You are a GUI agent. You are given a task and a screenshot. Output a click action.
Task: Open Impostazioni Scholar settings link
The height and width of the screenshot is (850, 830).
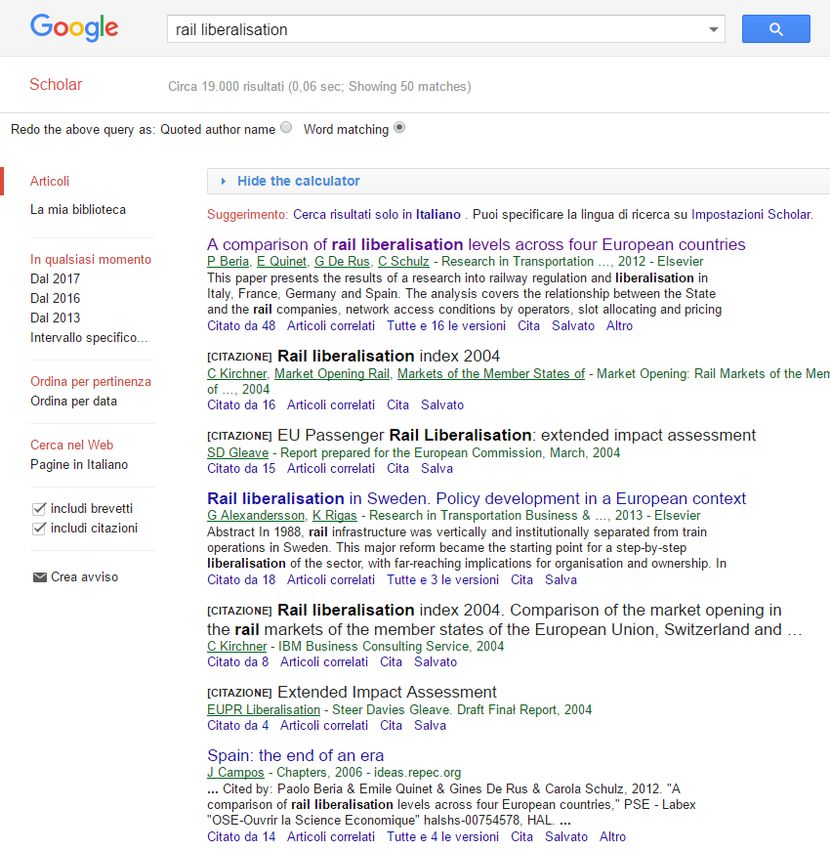pyautogui.click(x=751, y=215)
